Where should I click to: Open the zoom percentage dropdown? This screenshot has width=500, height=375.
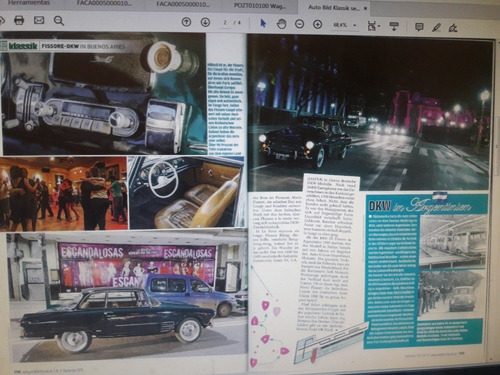pyautogui.click(x=345, y=25)
